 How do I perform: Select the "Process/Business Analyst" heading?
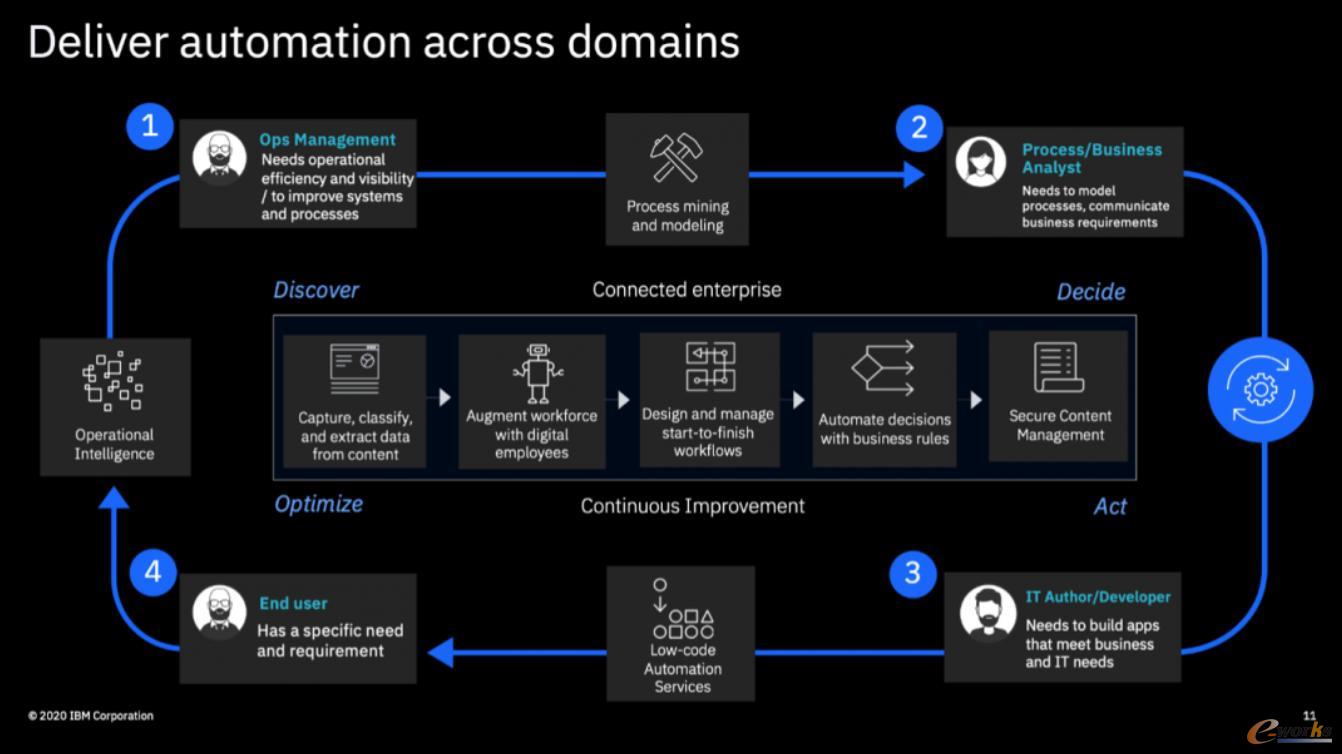click(x=1092, y=158)
